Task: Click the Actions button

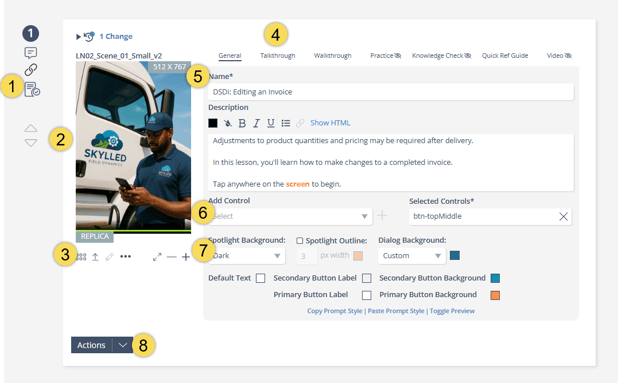Action: pos(91,345)
